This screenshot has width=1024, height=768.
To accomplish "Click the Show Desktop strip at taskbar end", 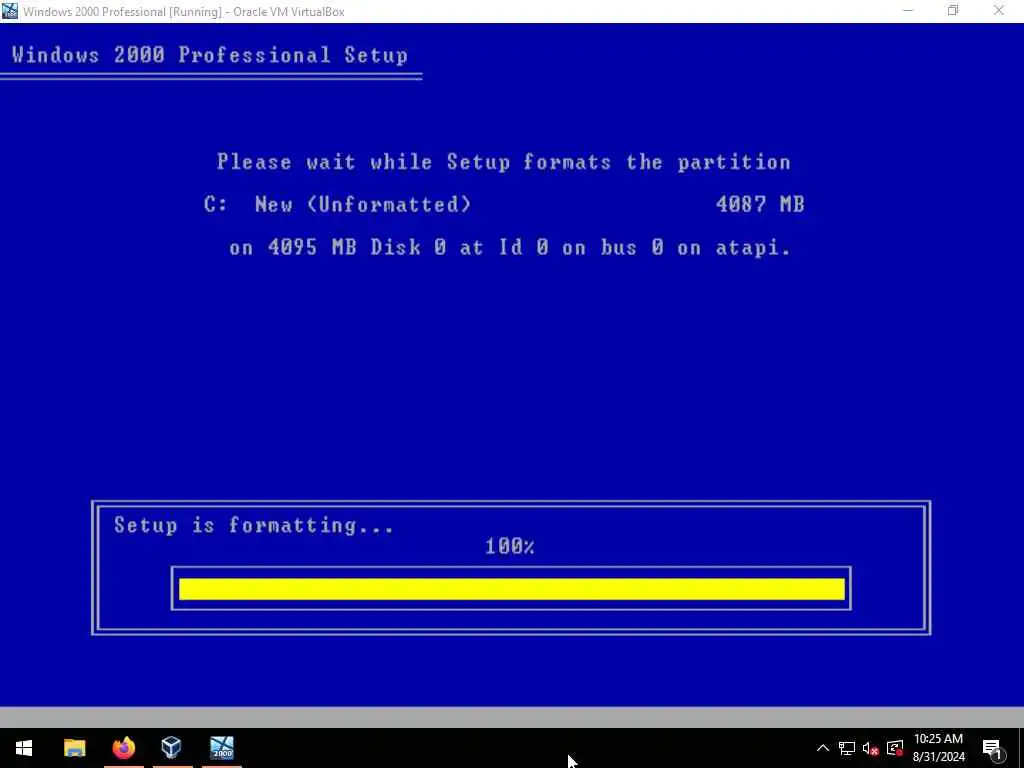I will [x=1021, y=748].
